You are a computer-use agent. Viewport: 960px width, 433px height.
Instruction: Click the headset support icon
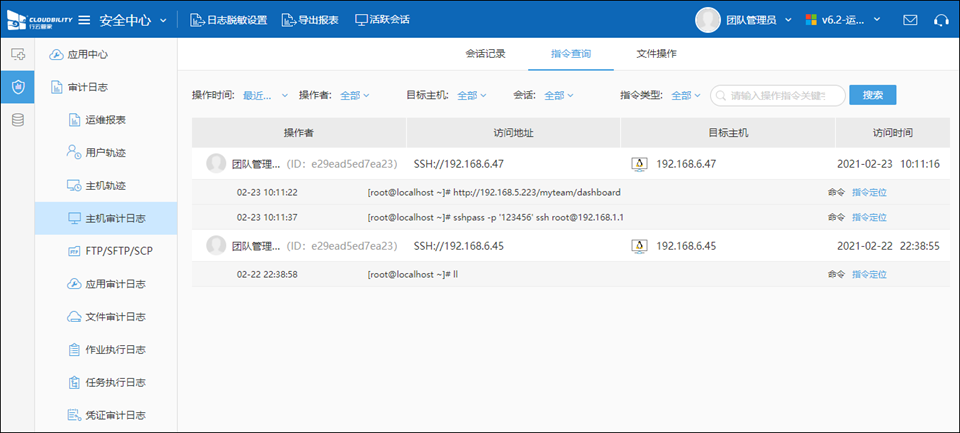(940, 20)
